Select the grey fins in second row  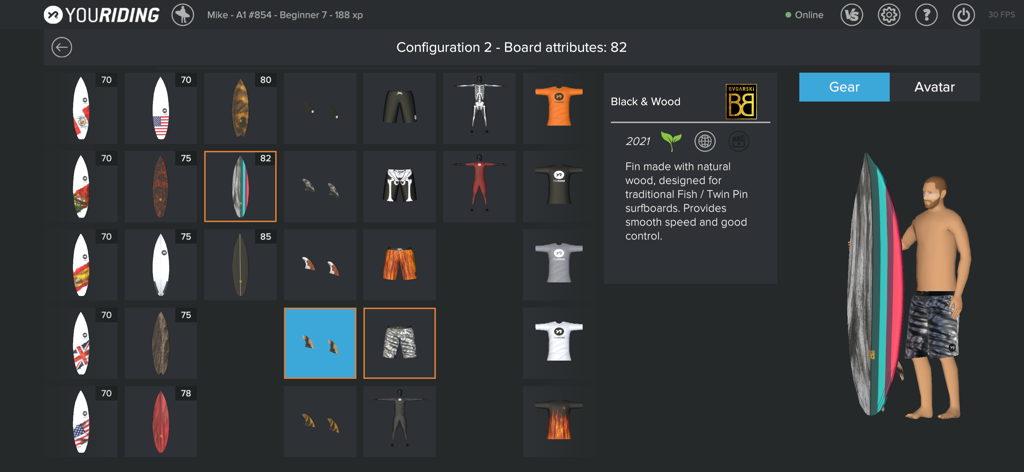coord(320,187)
